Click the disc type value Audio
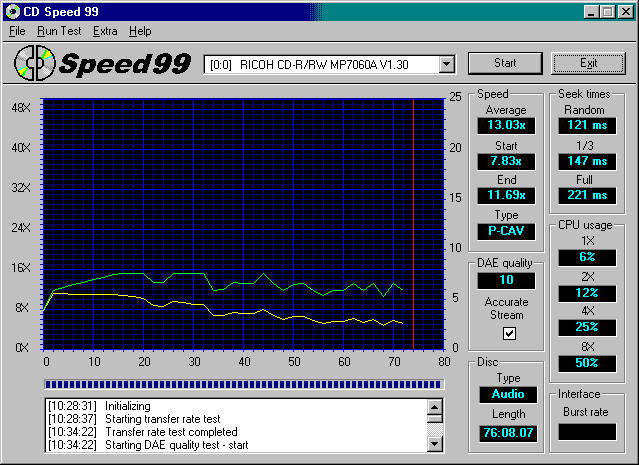Image resolution: width=639 pixels, height=465 pixels. [508, 394]
